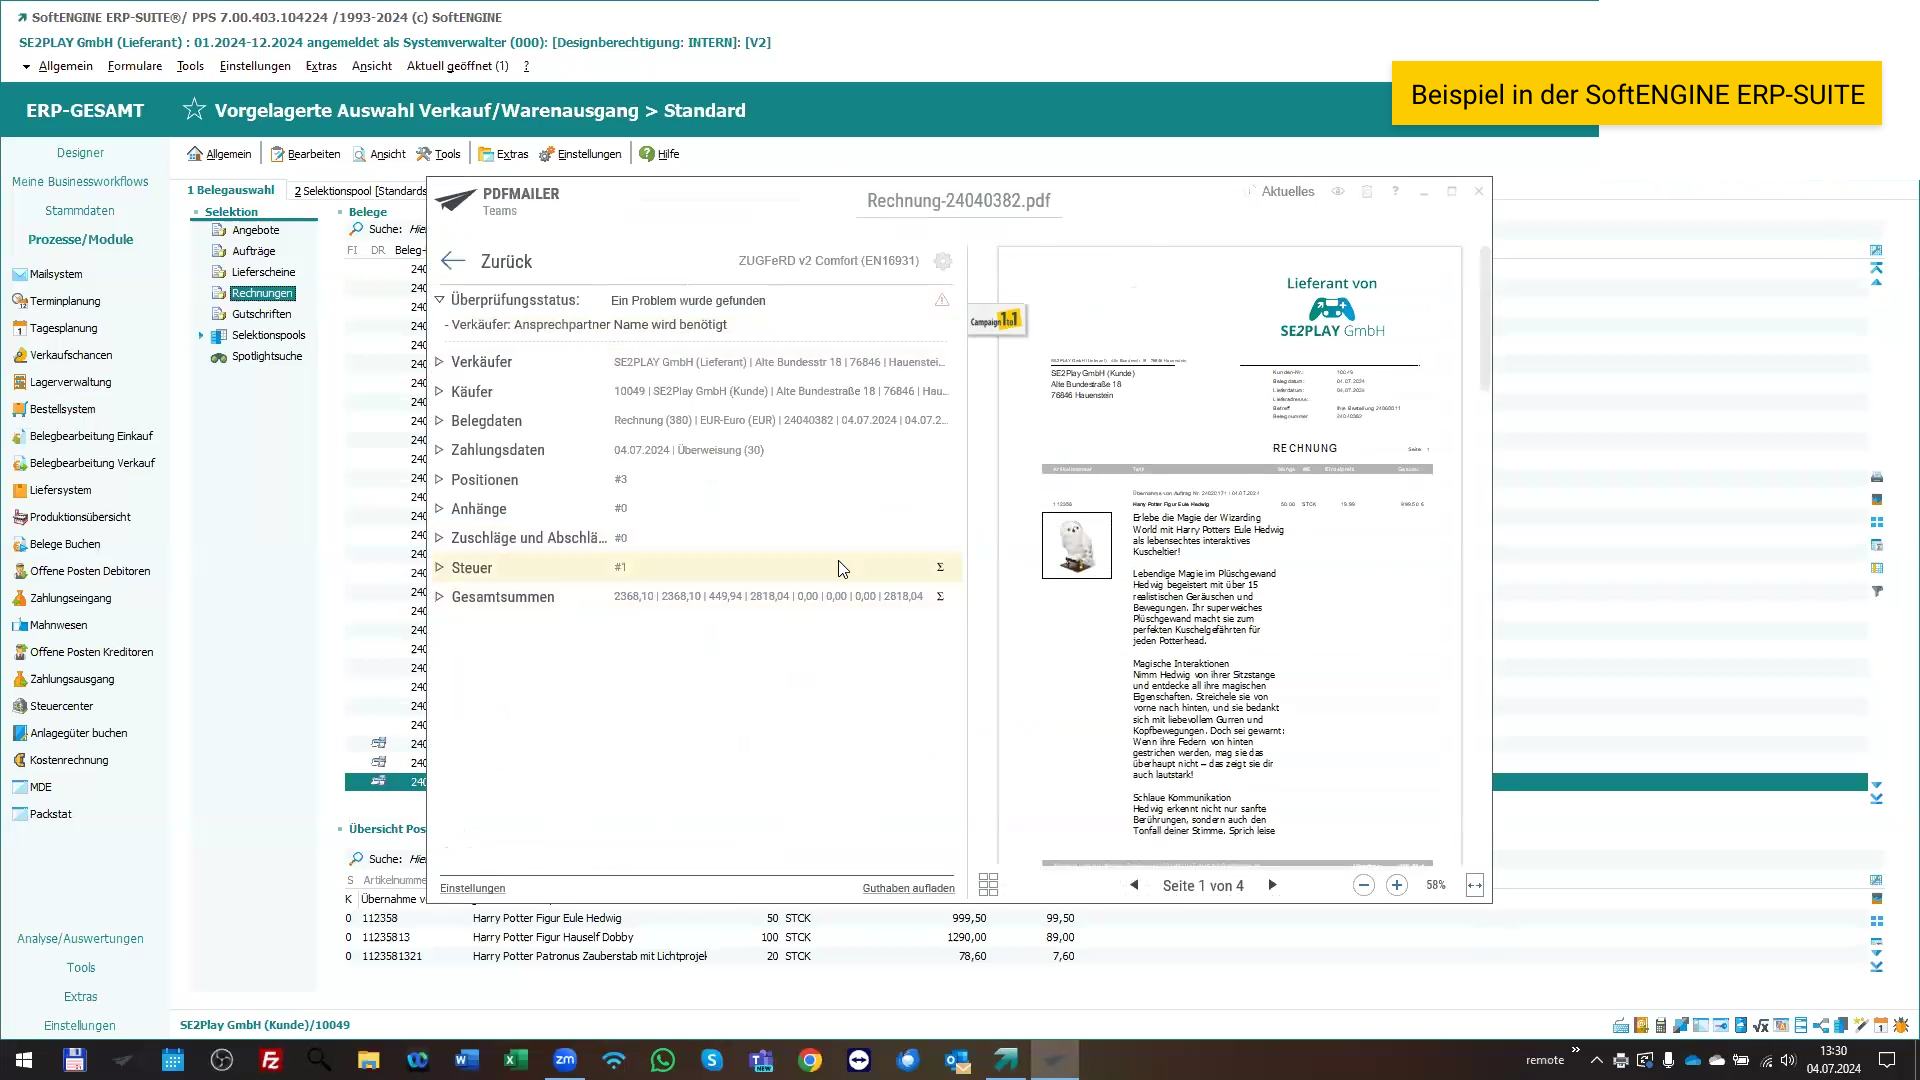Image resolution: width=1920 pixels, height=1080 pixels.
Task: Open the Einstellungen menu in the top menu bar
Action: 255,66
